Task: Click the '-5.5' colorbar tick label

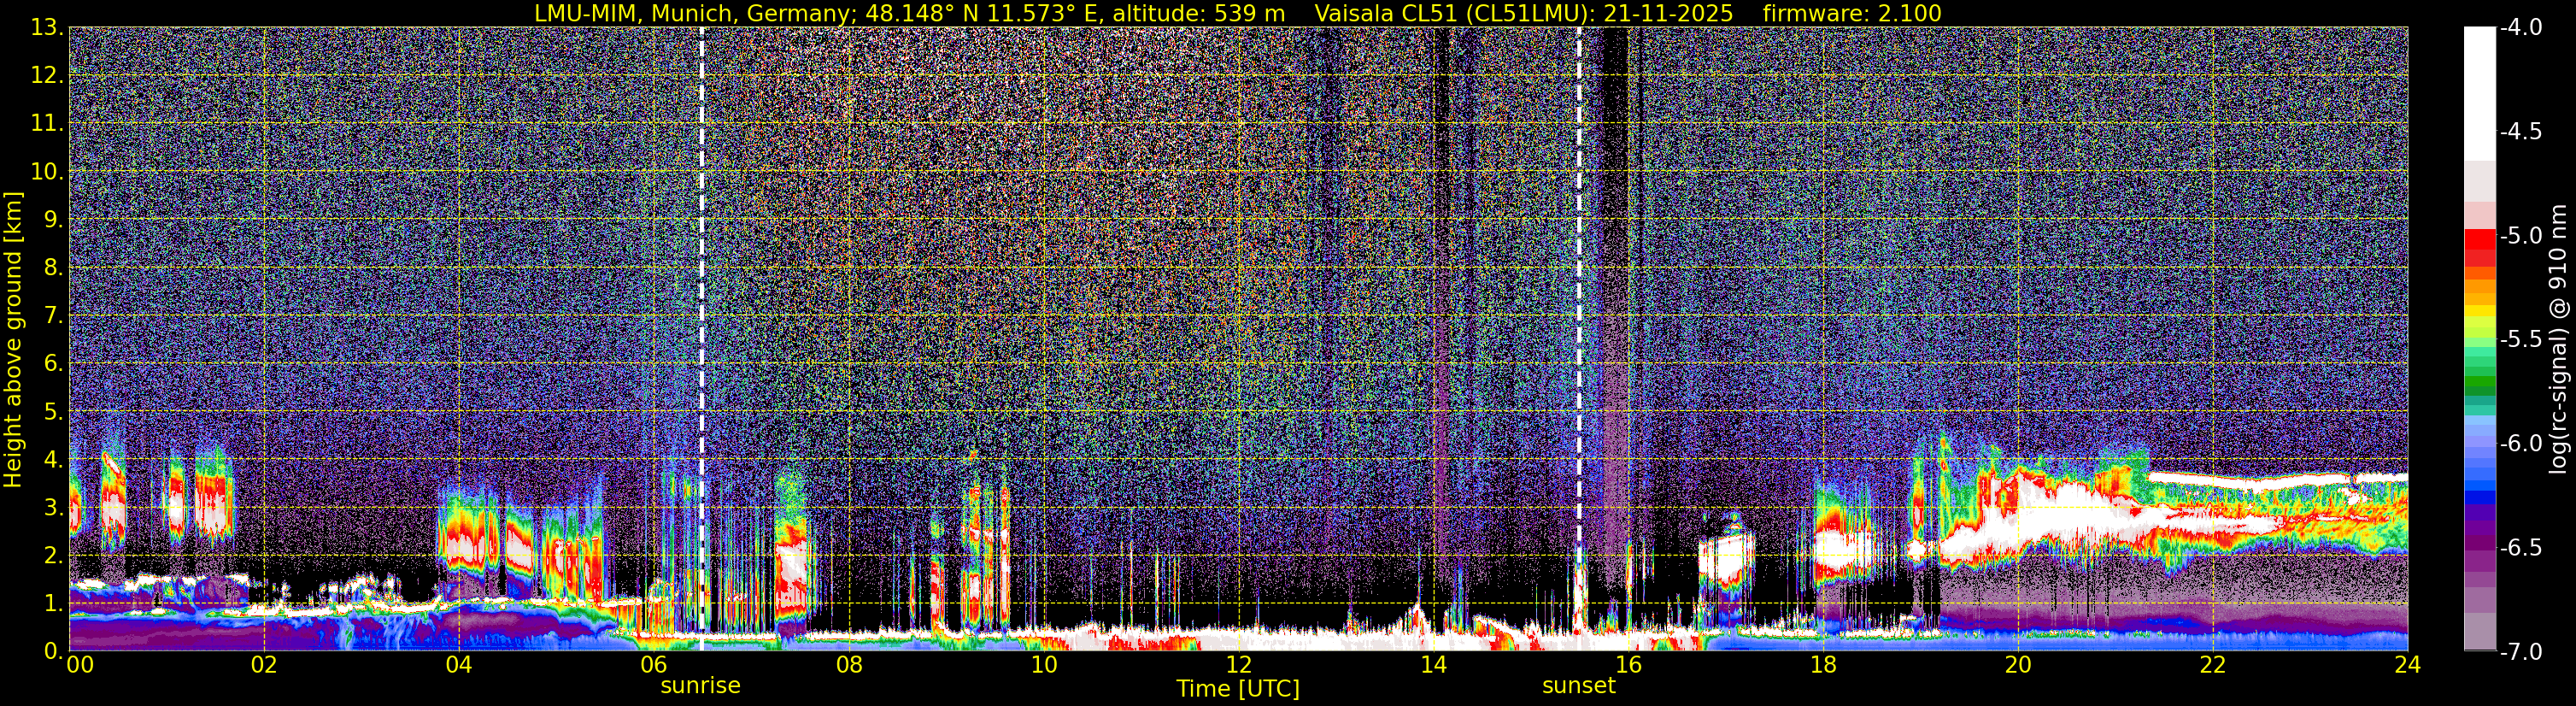Action: (x=2520, y=339)
